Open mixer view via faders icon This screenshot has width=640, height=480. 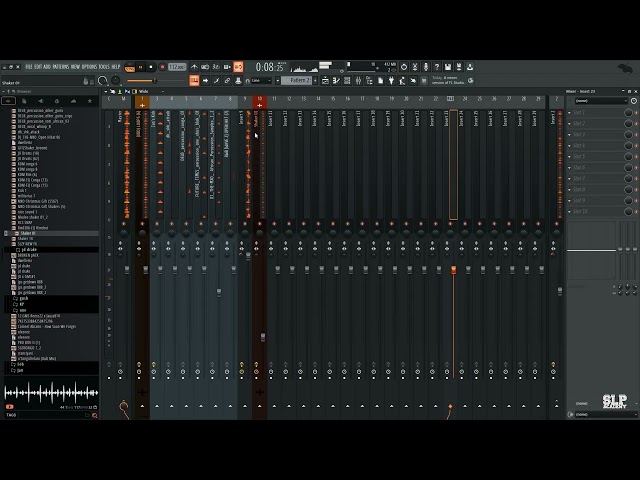point(358,81)
